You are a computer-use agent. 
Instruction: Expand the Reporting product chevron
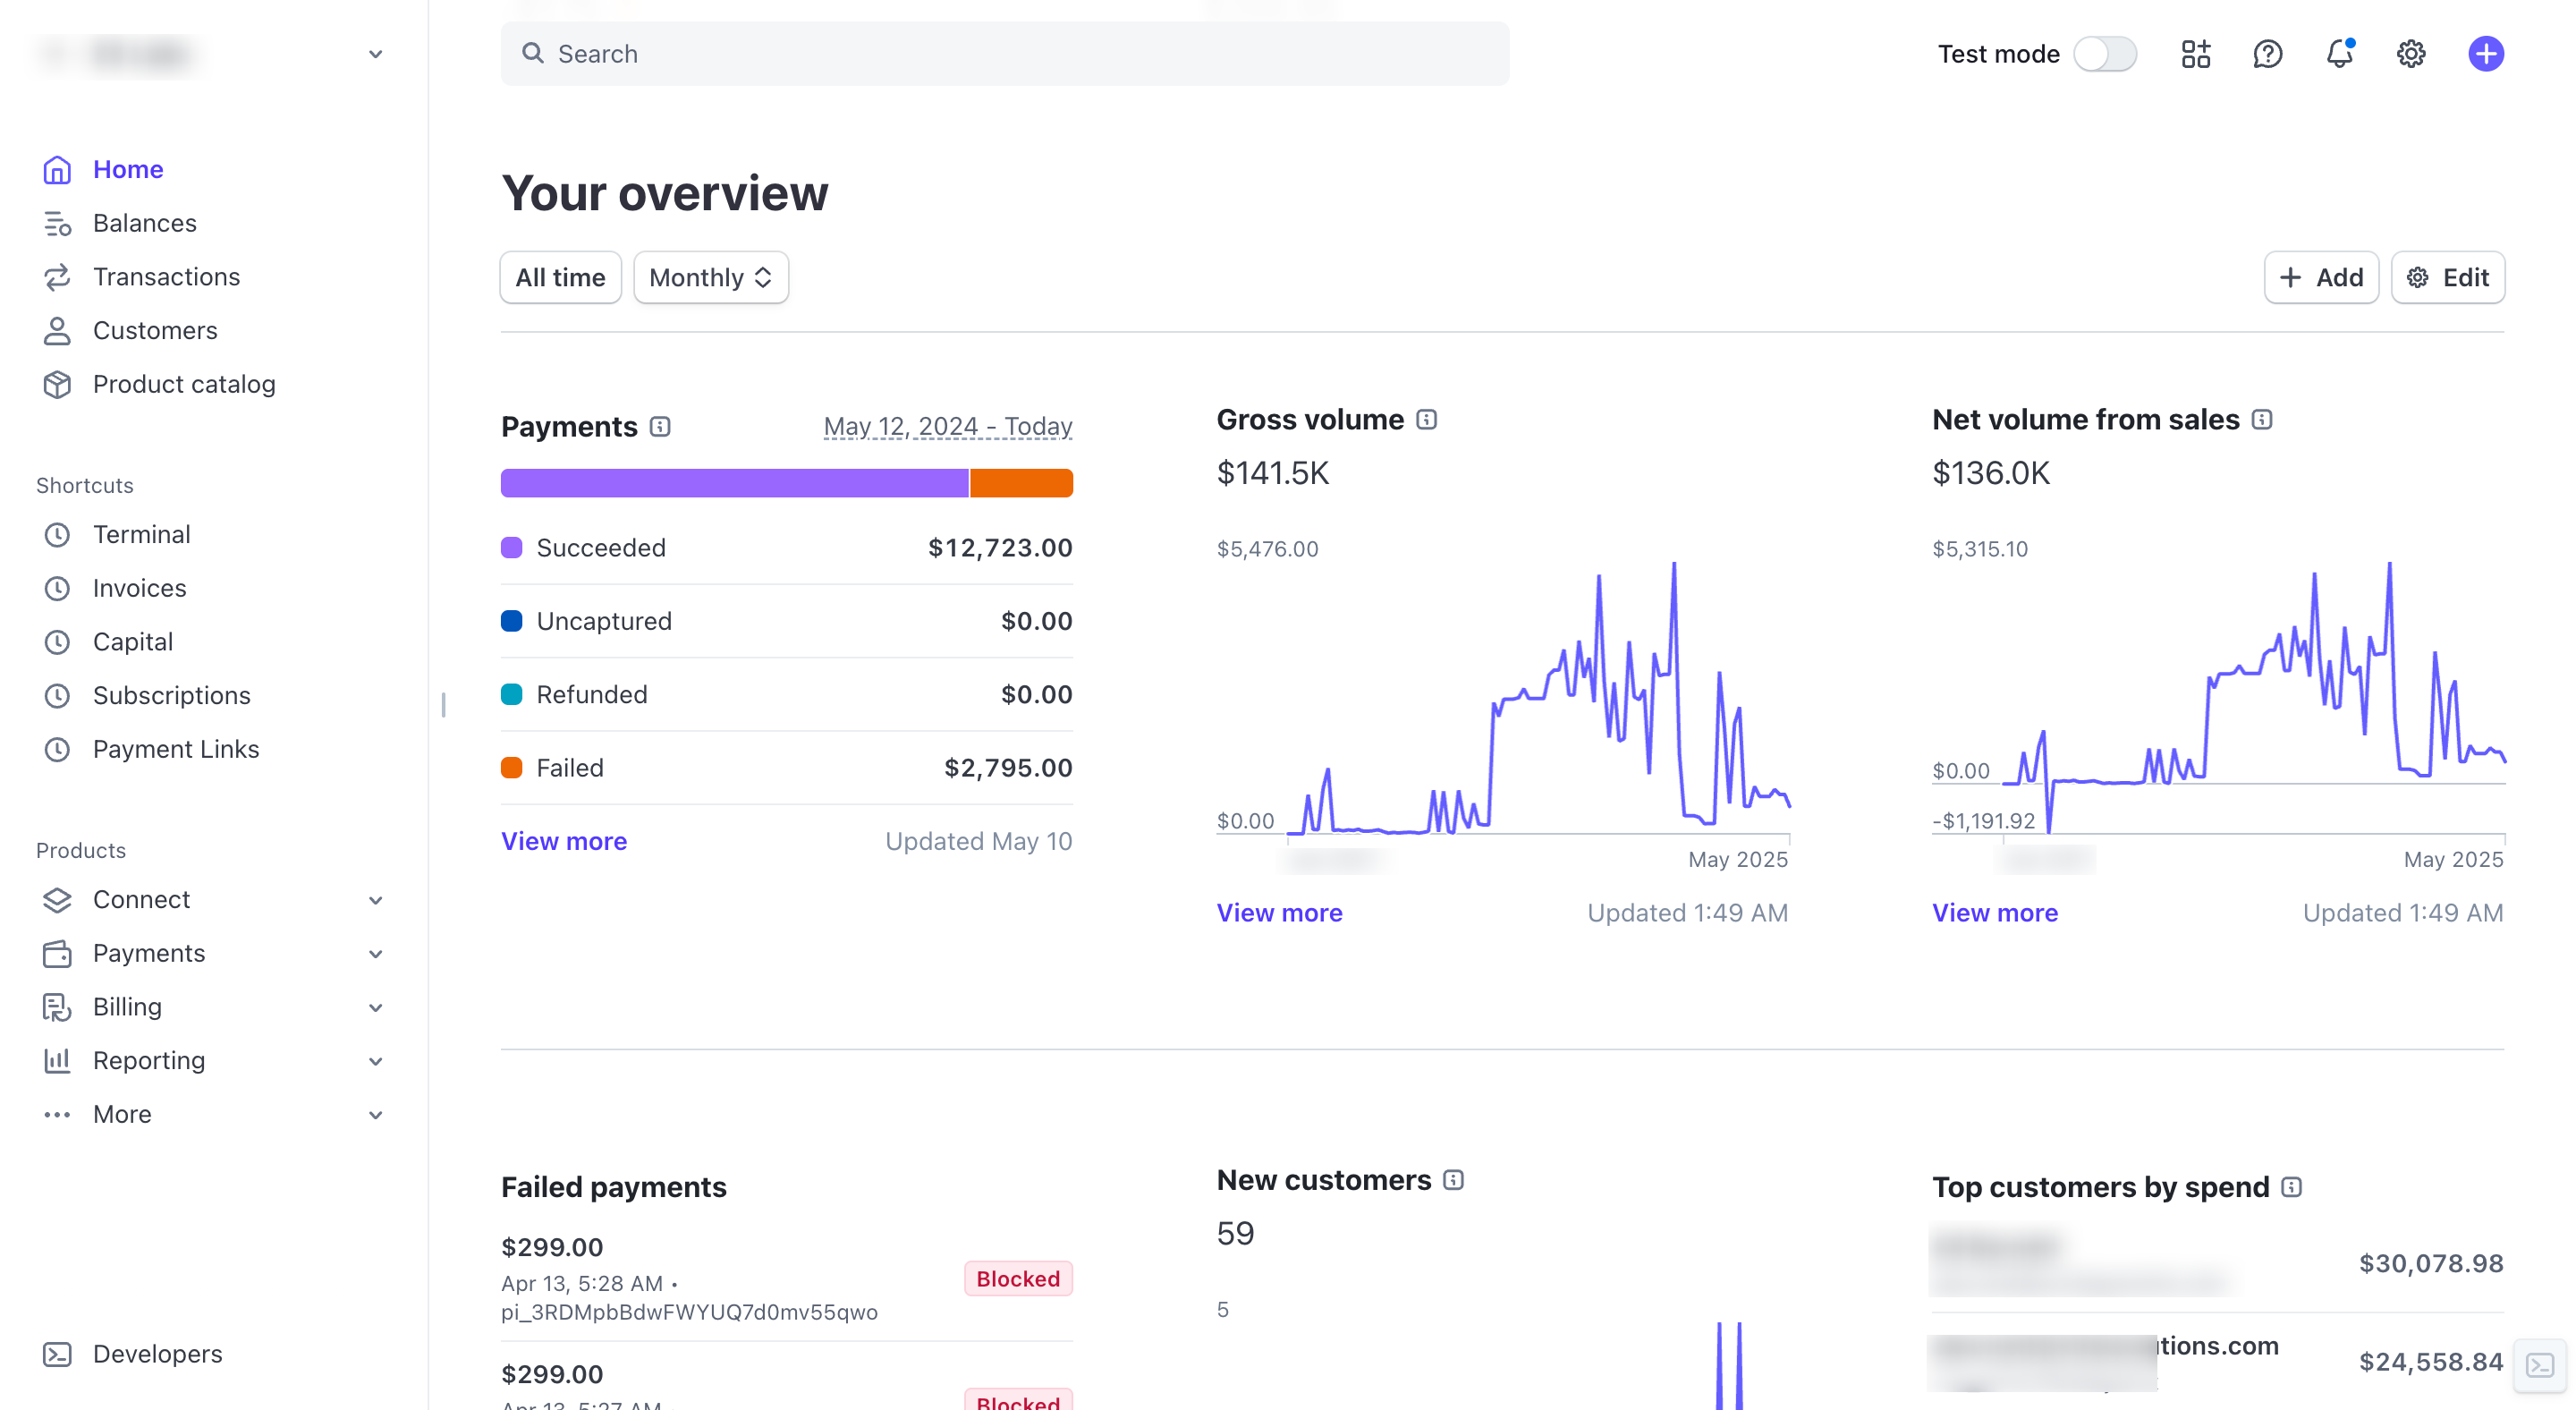point(376,1061)
